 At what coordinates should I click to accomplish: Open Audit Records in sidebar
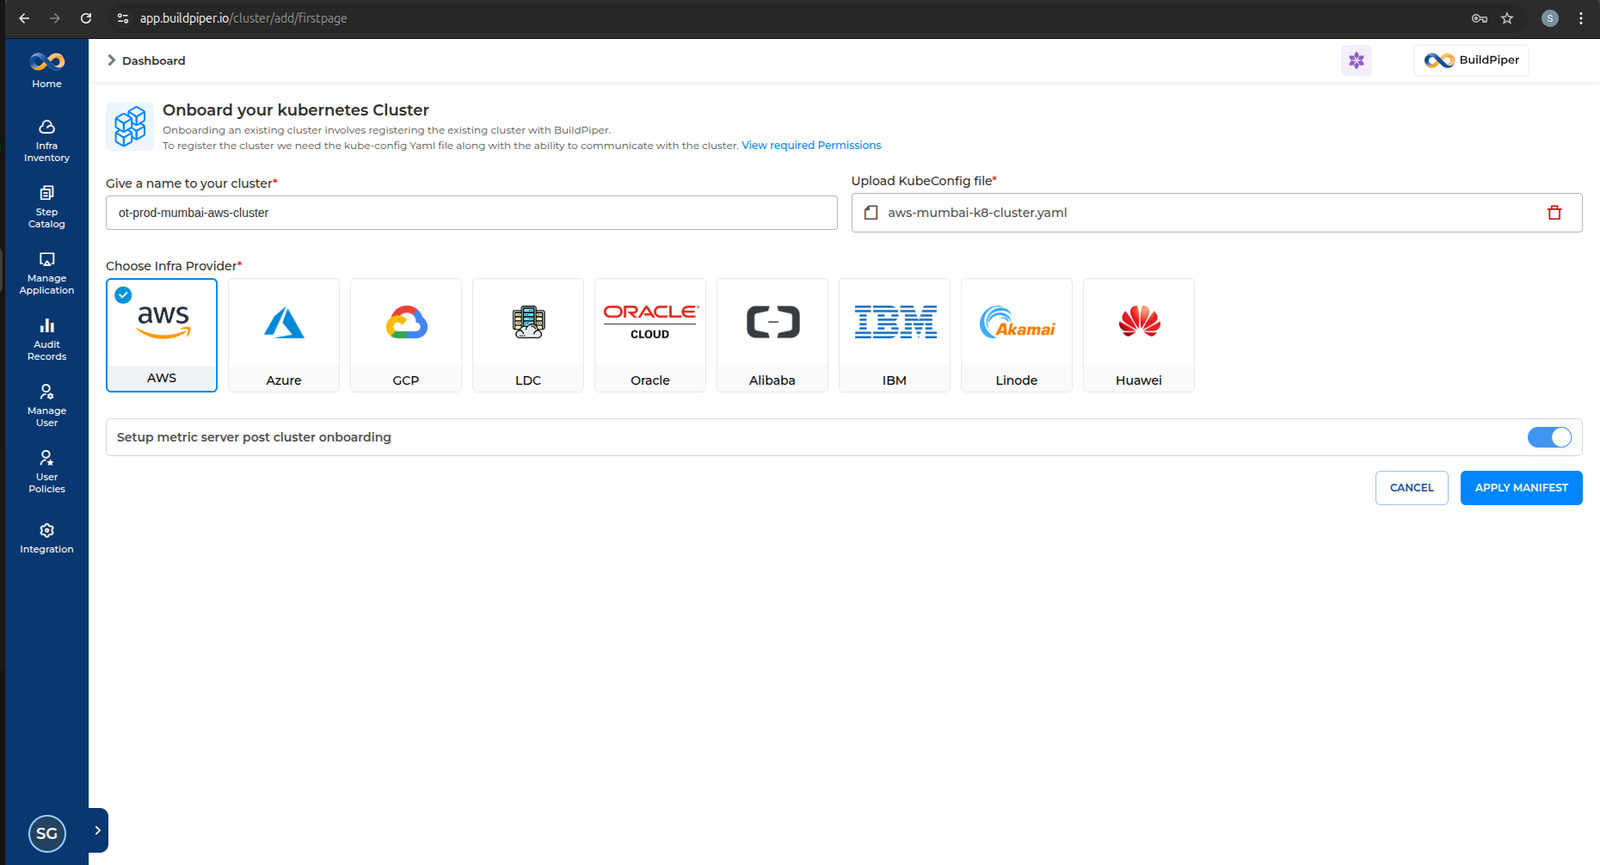click(x=47, y=339)
